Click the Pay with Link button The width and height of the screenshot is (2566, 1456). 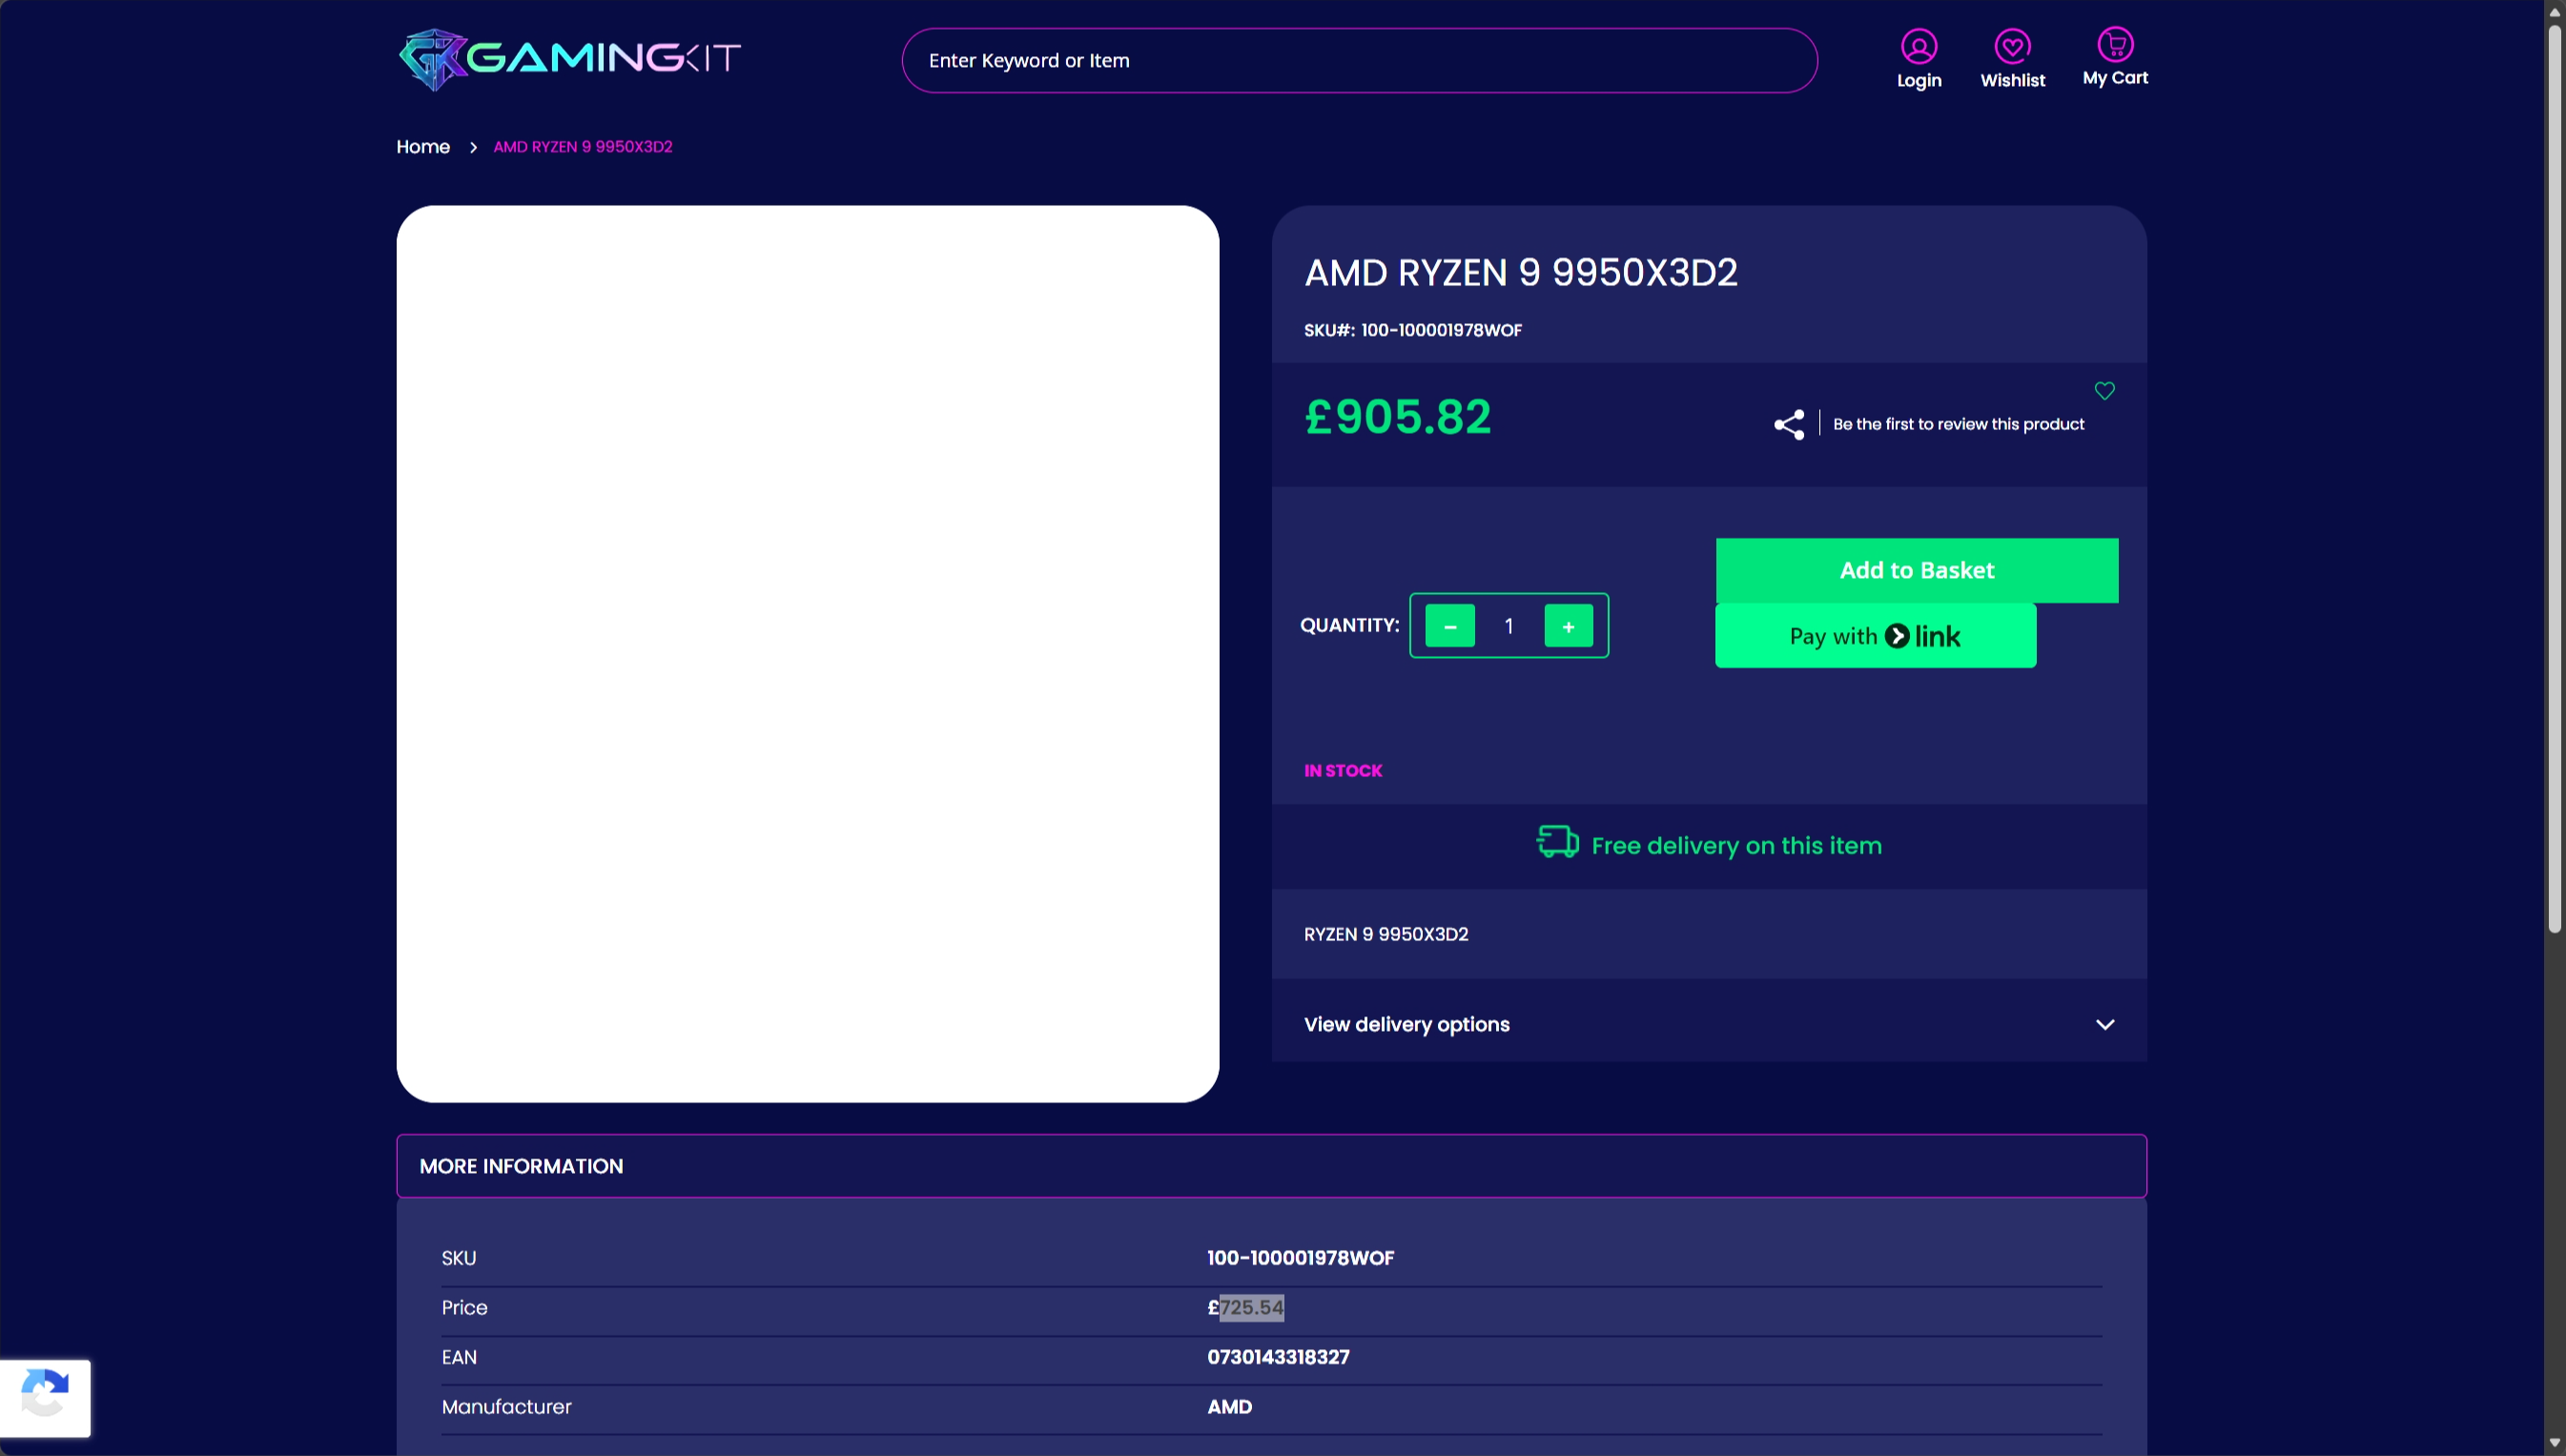tap(1875, 635)
